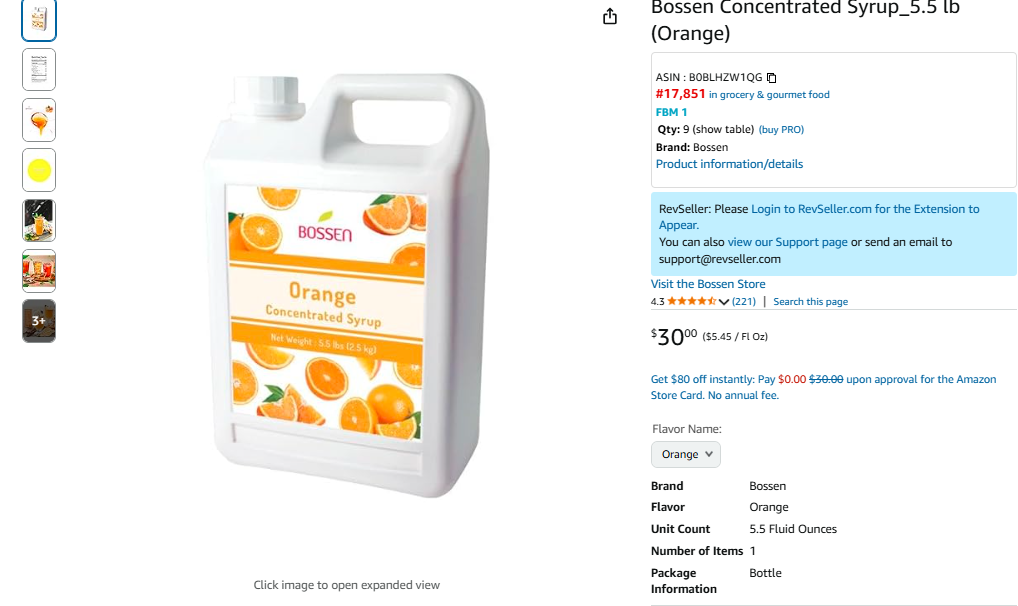View the orange drink glass thumbnail

[39, 220]
